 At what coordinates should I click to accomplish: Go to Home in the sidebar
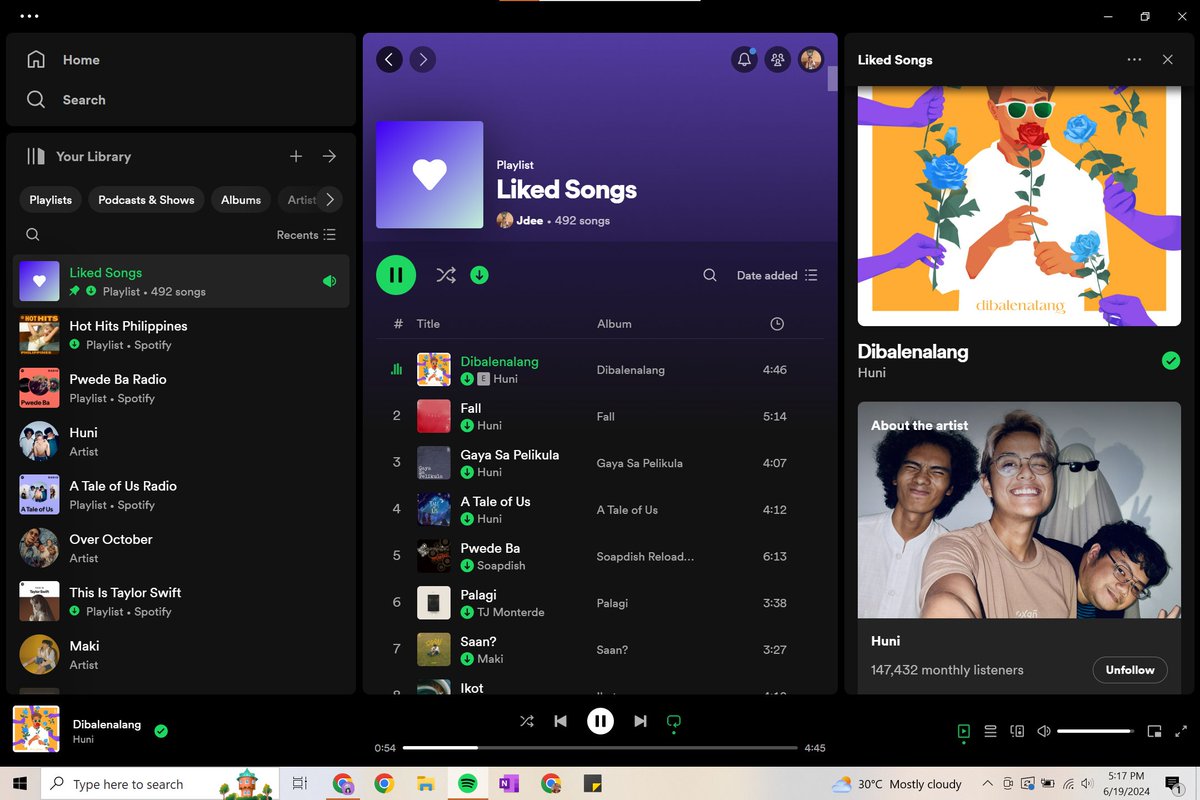[x=63, y=60]
